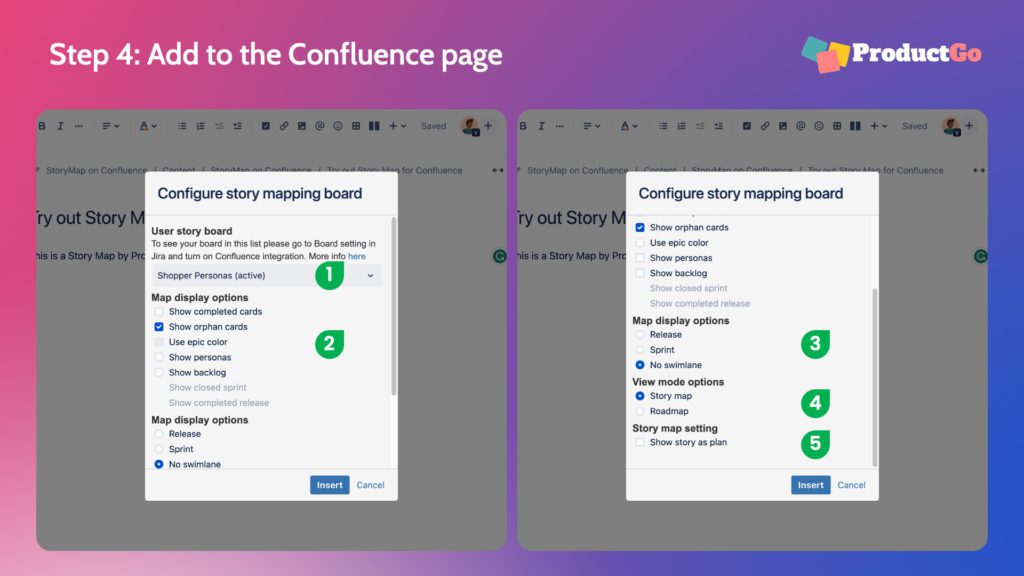Viewport: 1024px width, 576px height.
Task: Click the here link for more info
Action: [x=357, y=256]
